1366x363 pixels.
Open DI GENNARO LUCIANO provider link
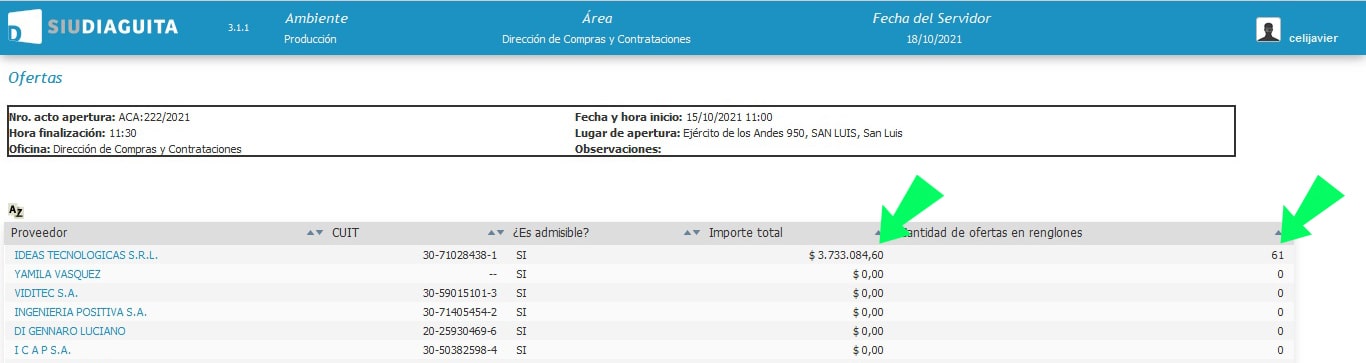pos(70,331)
